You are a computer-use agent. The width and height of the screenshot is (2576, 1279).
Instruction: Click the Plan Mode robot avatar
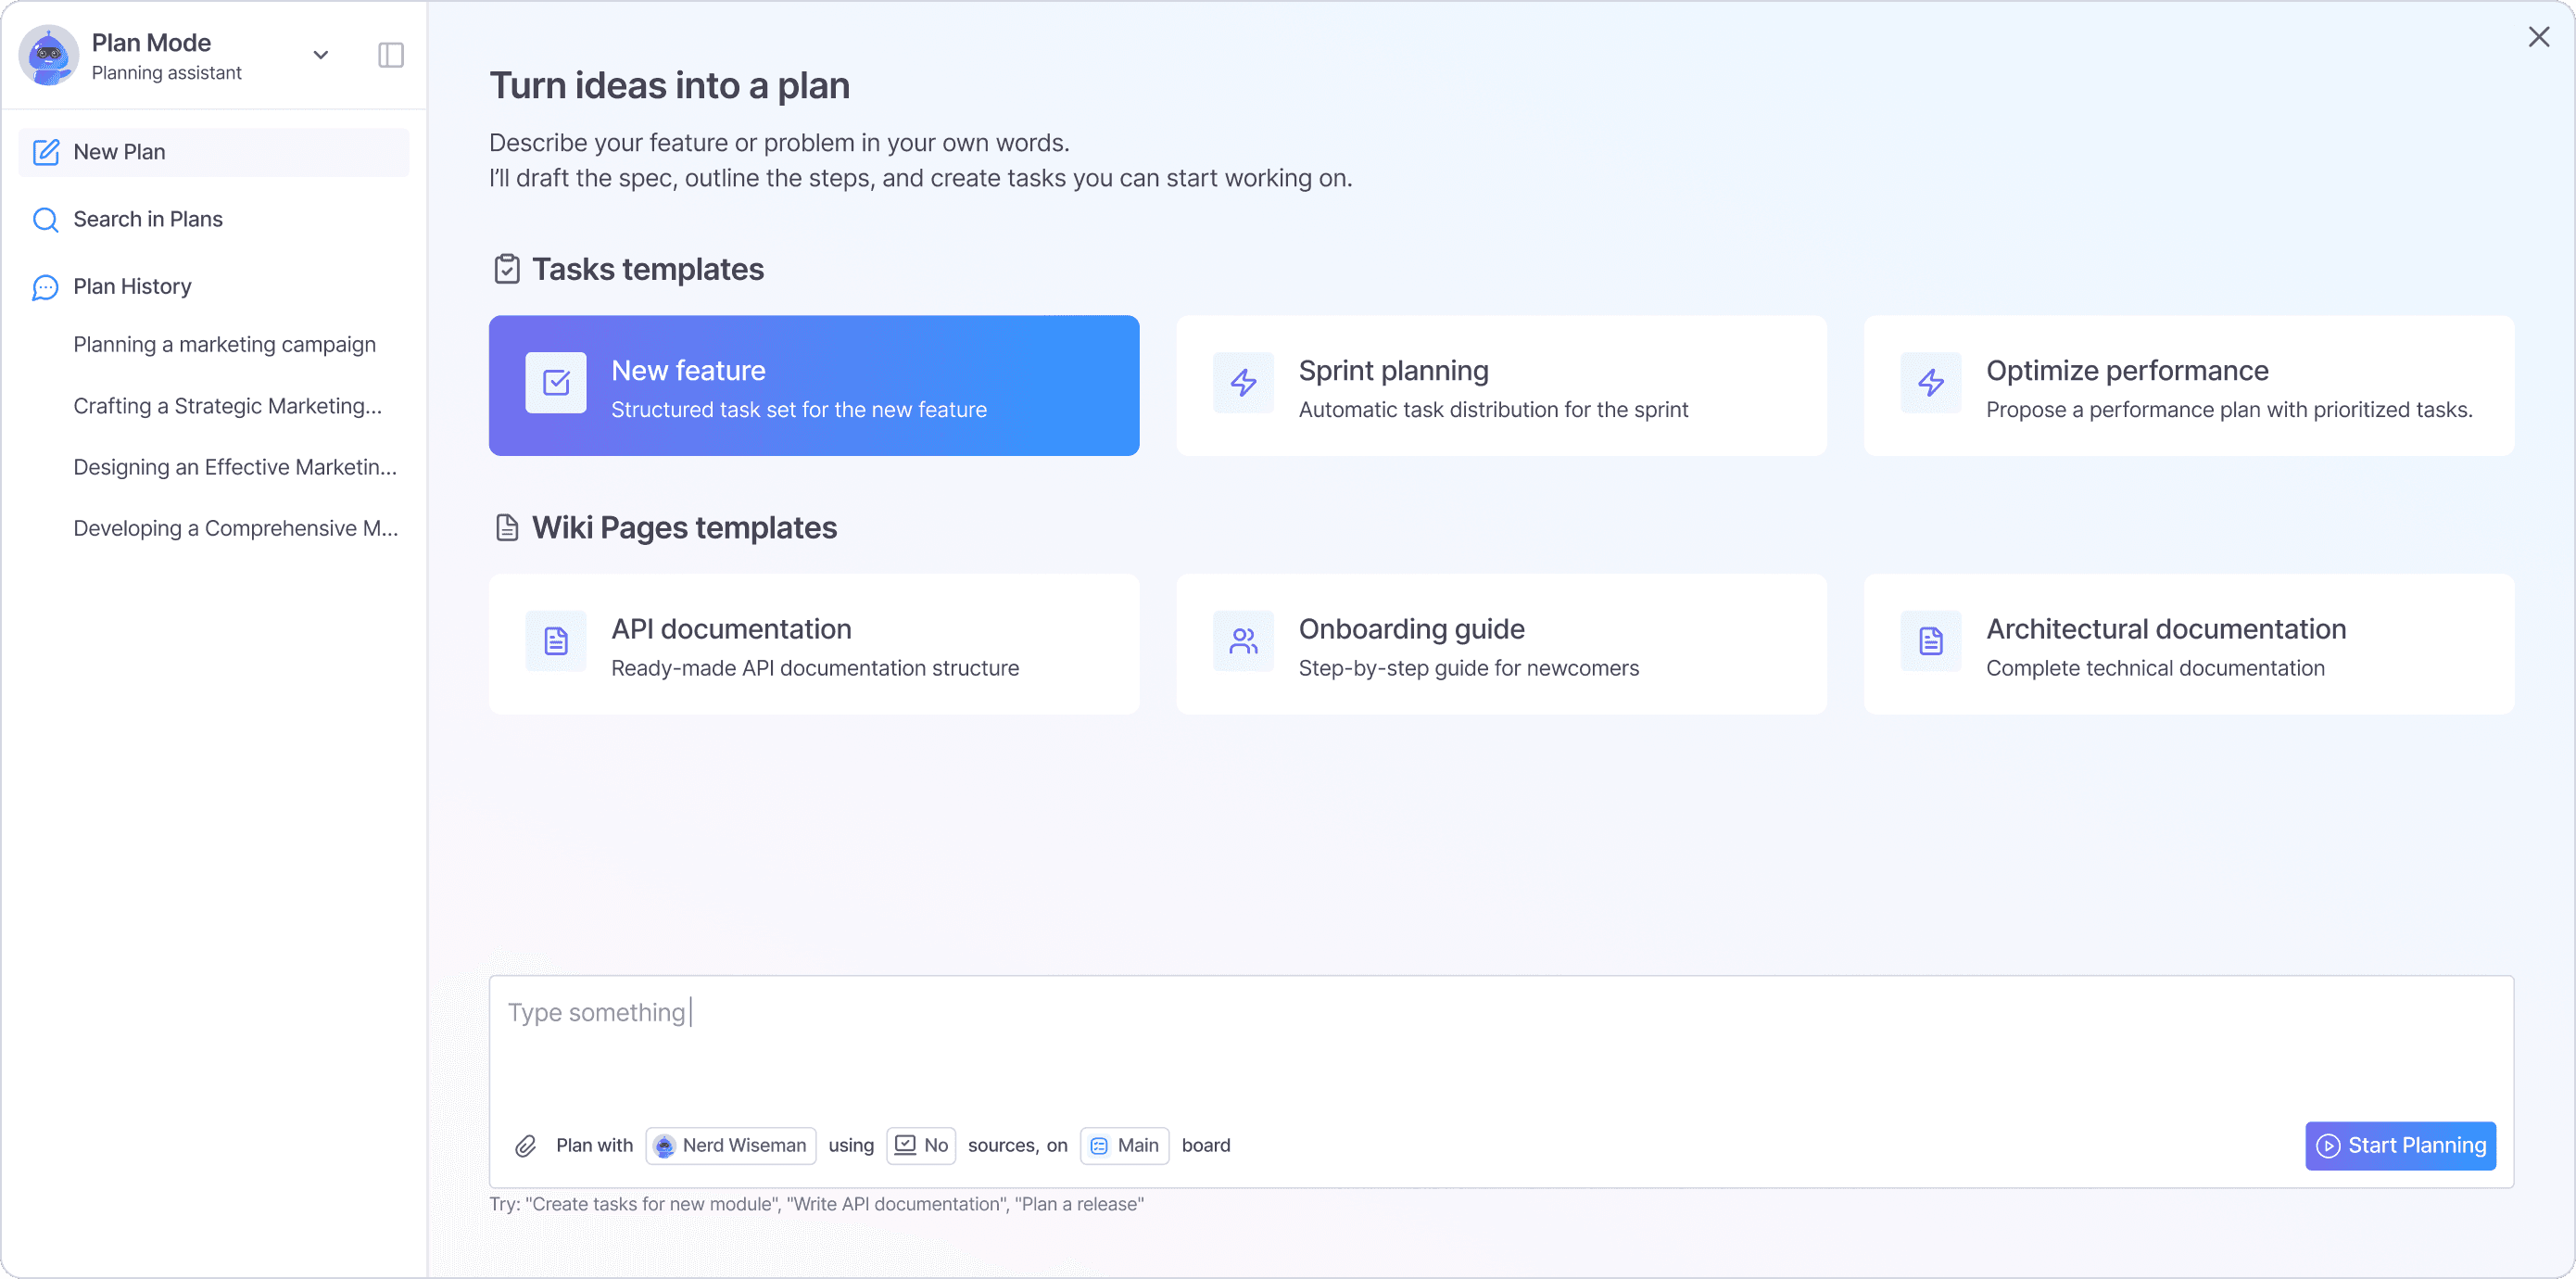[x=48, y=55]
